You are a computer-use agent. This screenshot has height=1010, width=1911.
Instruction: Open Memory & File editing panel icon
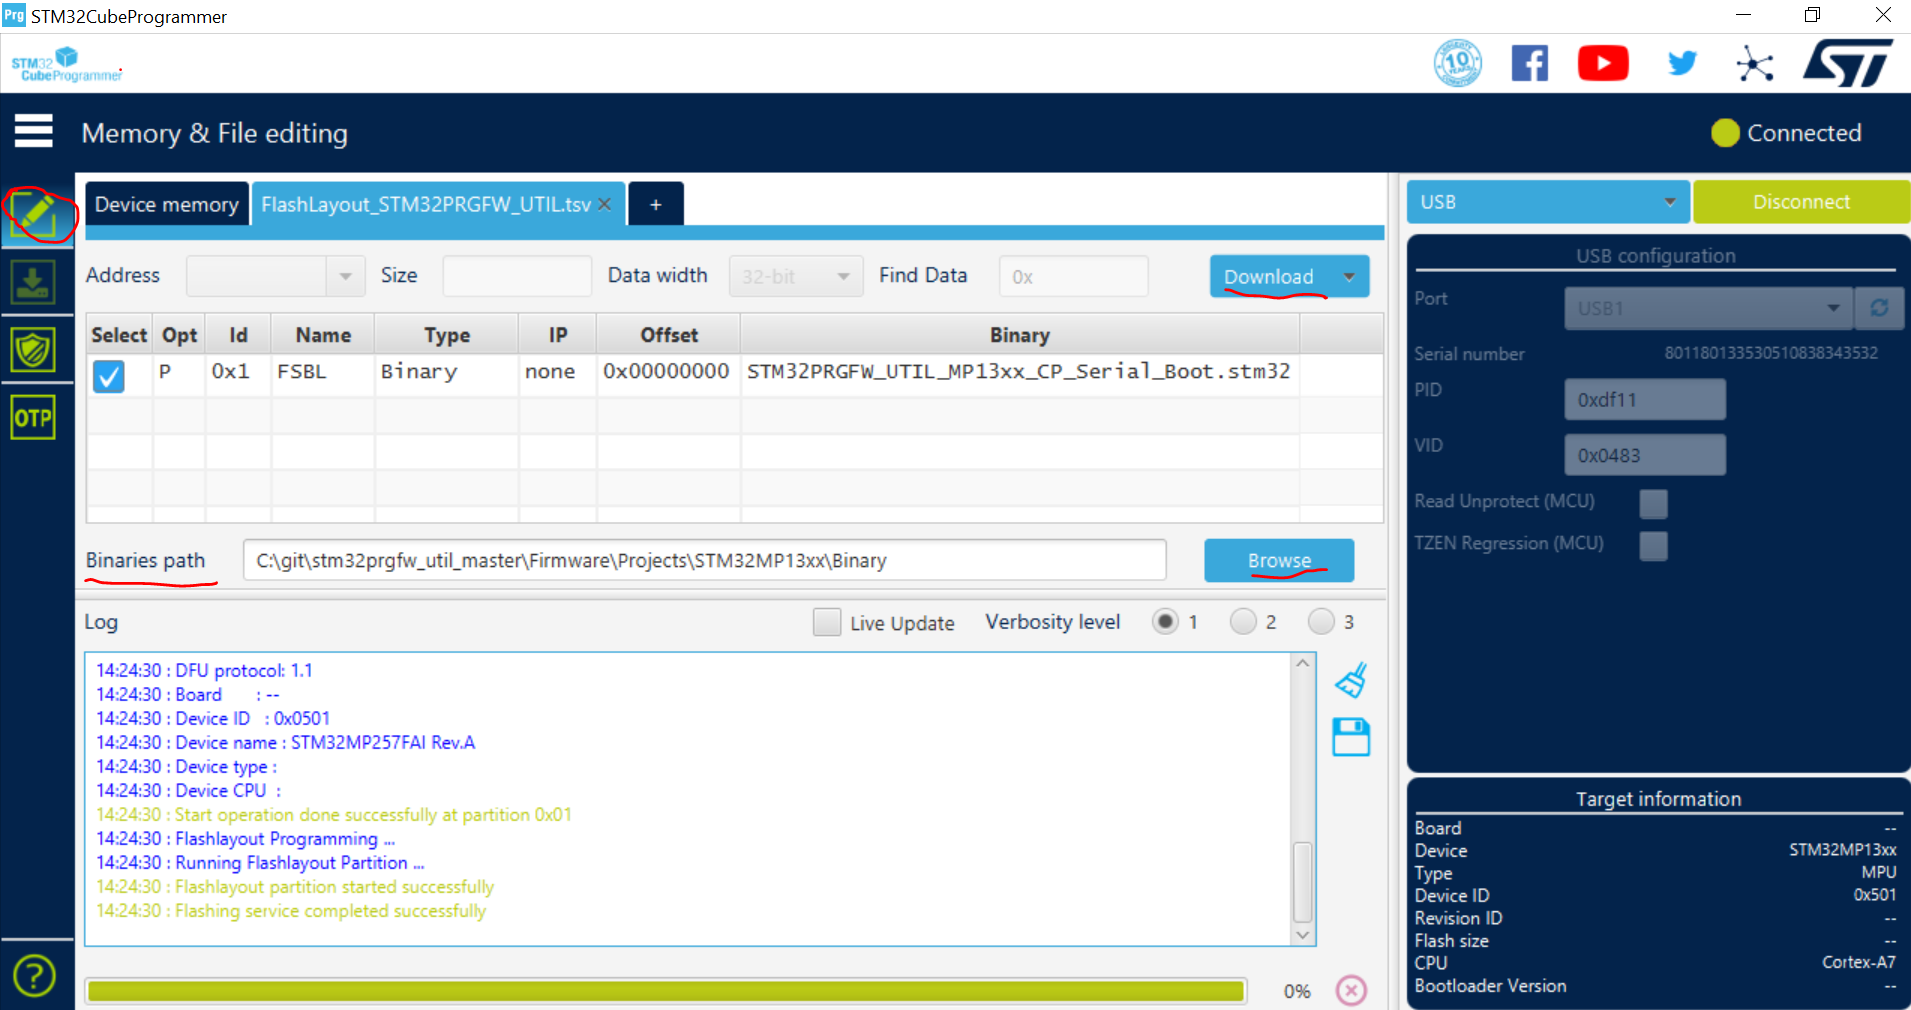[33, 214]
